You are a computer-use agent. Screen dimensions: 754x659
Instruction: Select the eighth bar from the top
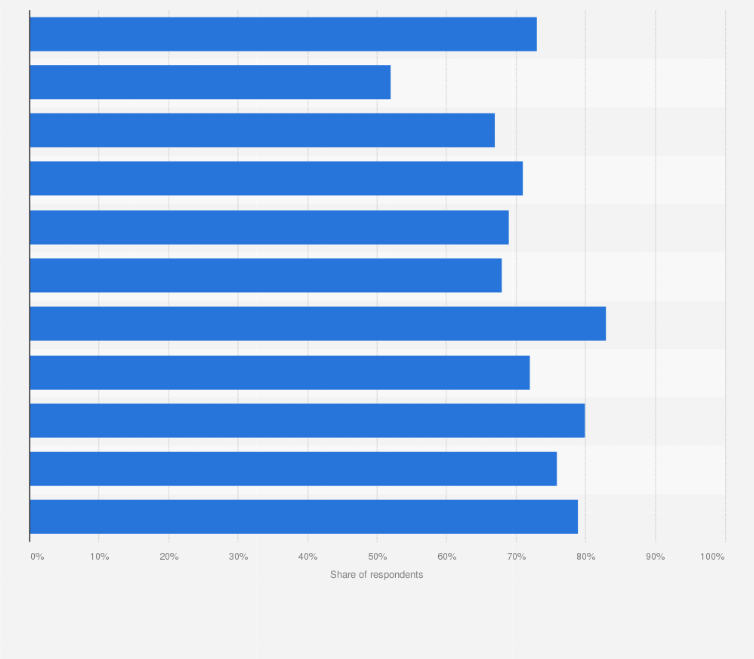tap(279, 372)
